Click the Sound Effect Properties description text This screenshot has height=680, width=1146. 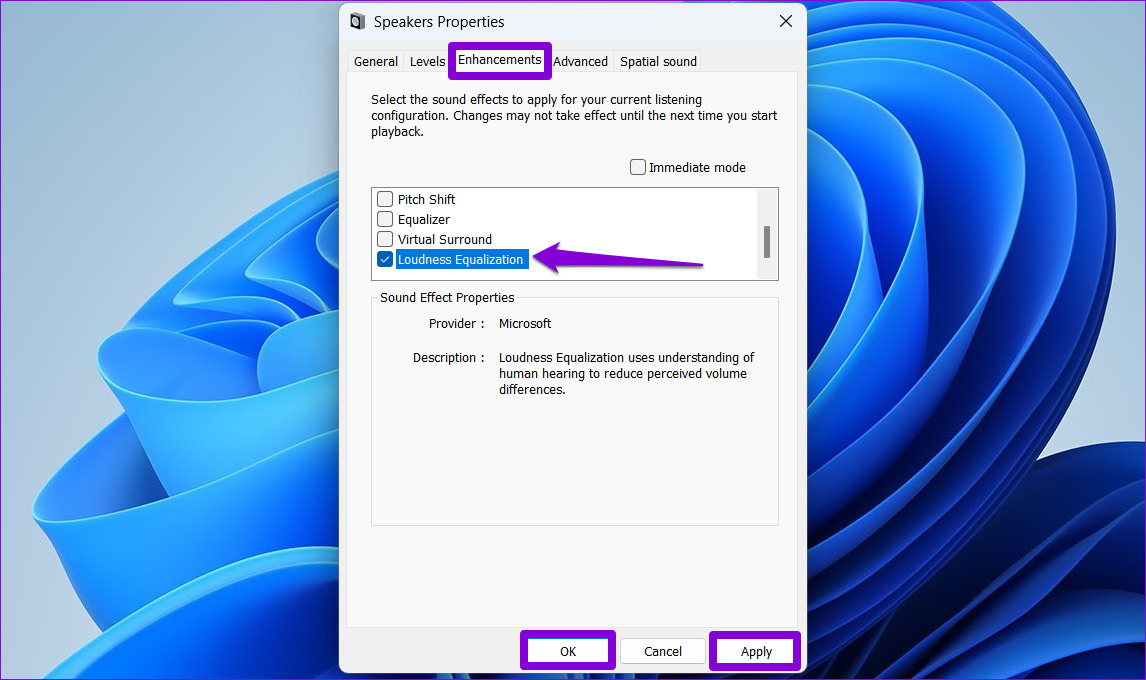coord(626,373)
